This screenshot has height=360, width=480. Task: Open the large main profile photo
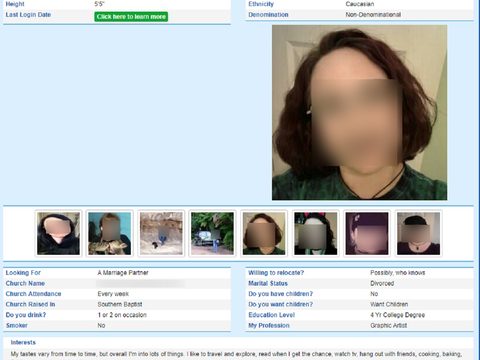click(359, 113)
